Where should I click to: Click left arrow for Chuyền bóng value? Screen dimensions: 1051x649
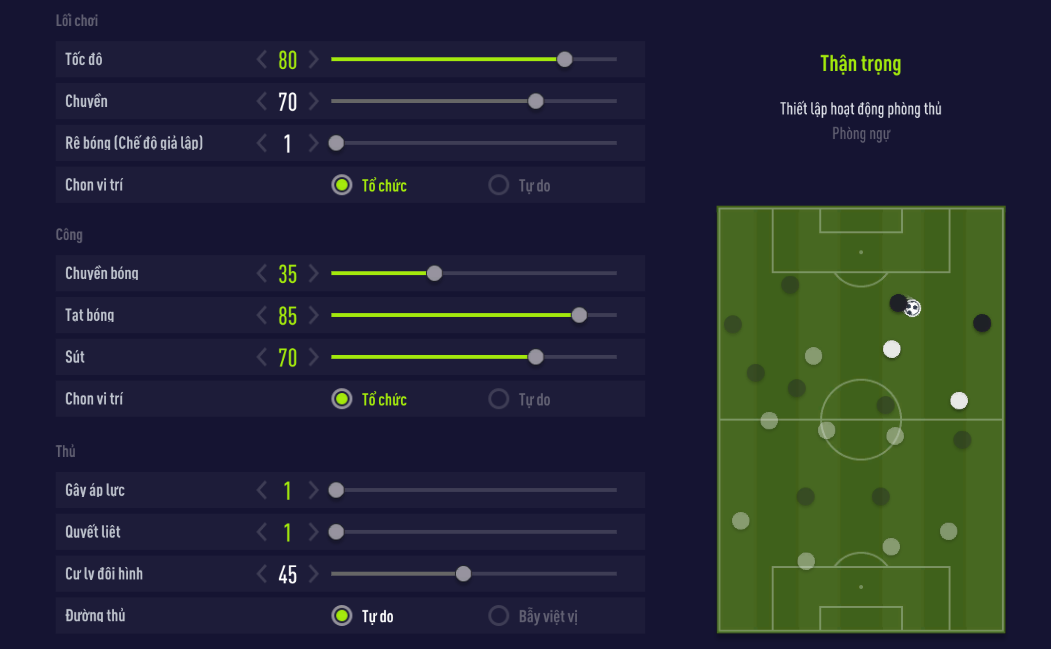coord(262,274)
